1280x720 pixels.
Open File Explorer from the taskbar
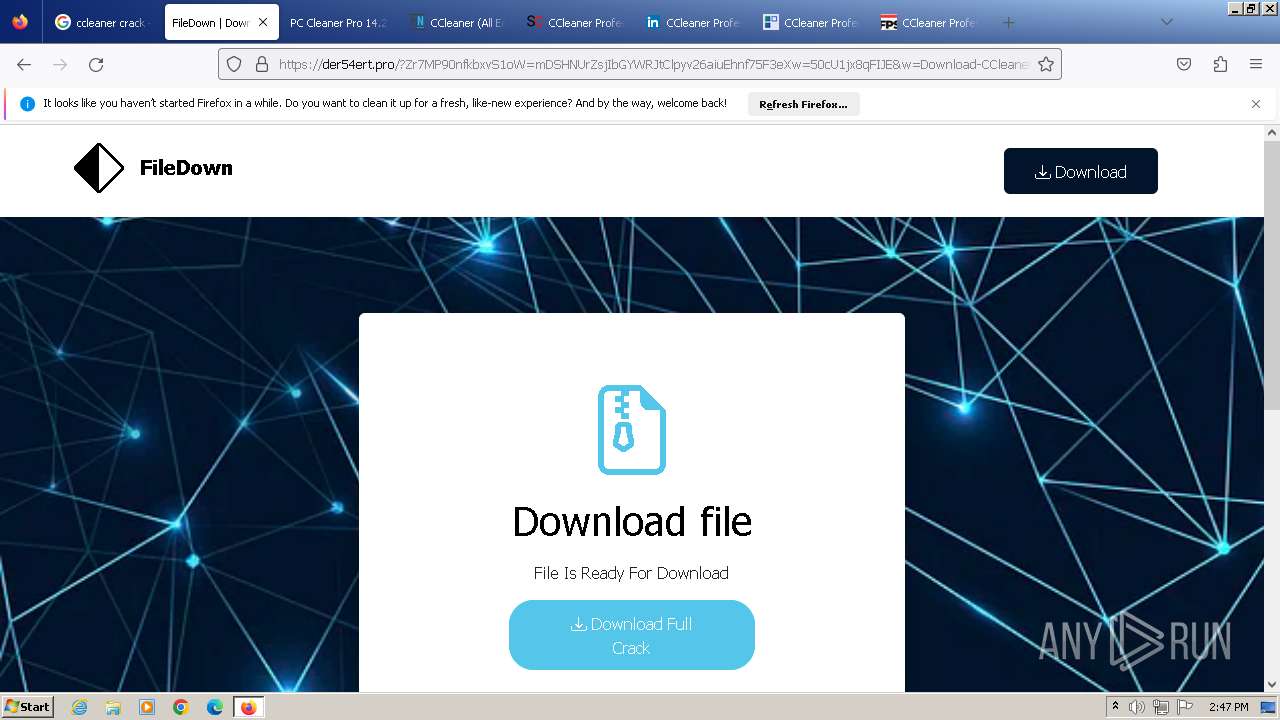[113, 707]
